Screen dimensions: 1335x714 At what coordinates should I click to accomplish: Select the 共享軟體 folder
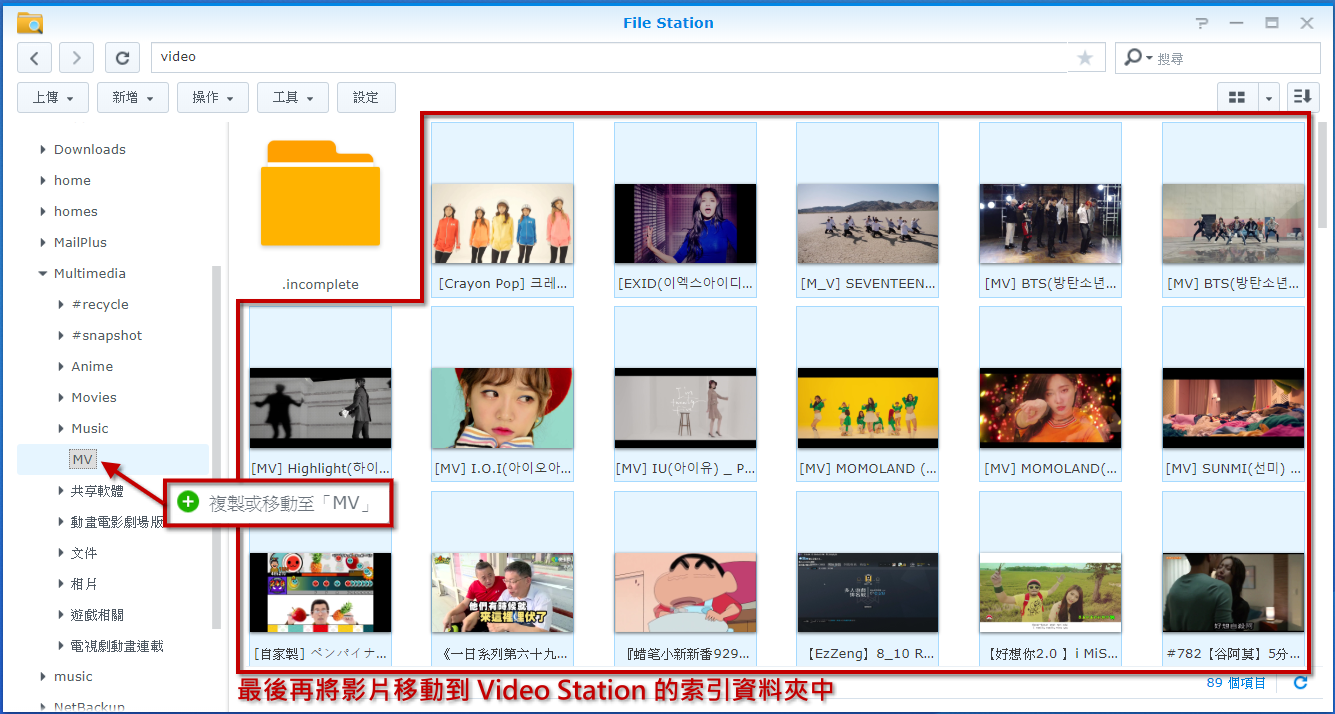(x=97, y=491)
